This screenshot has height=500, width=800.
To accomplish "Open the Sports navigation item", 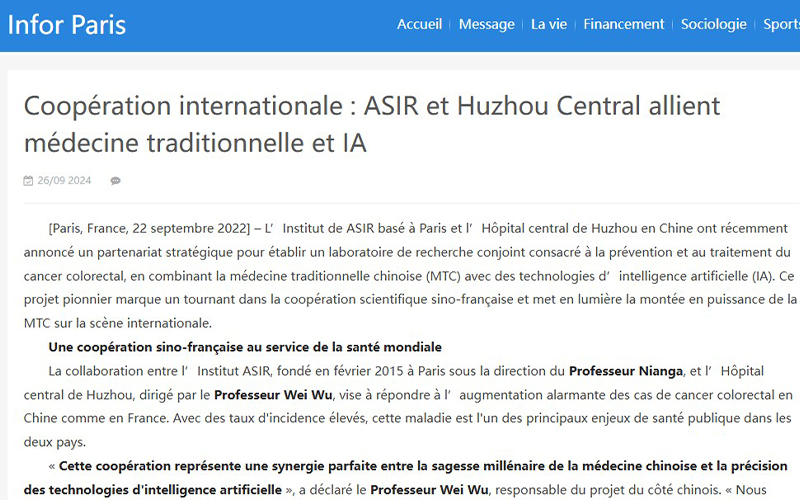I will coord(782,24).
